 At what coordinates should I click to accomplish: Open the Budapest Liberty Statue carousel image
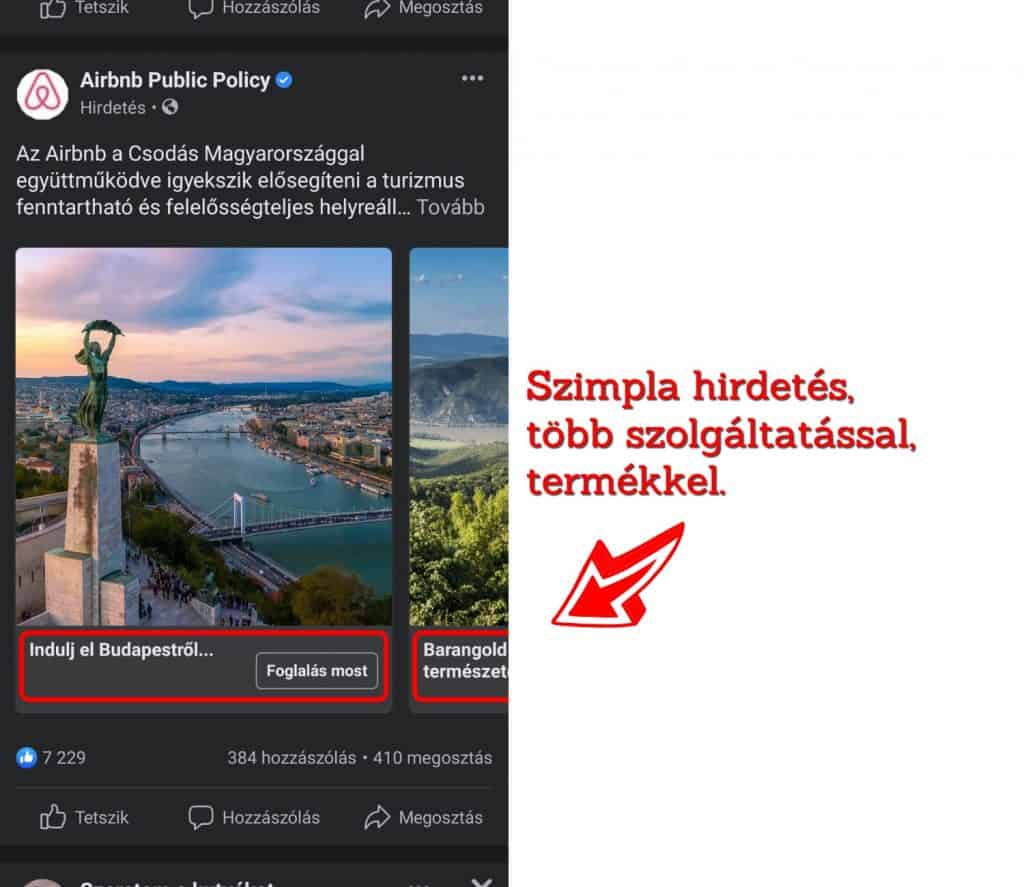point(204,436)
